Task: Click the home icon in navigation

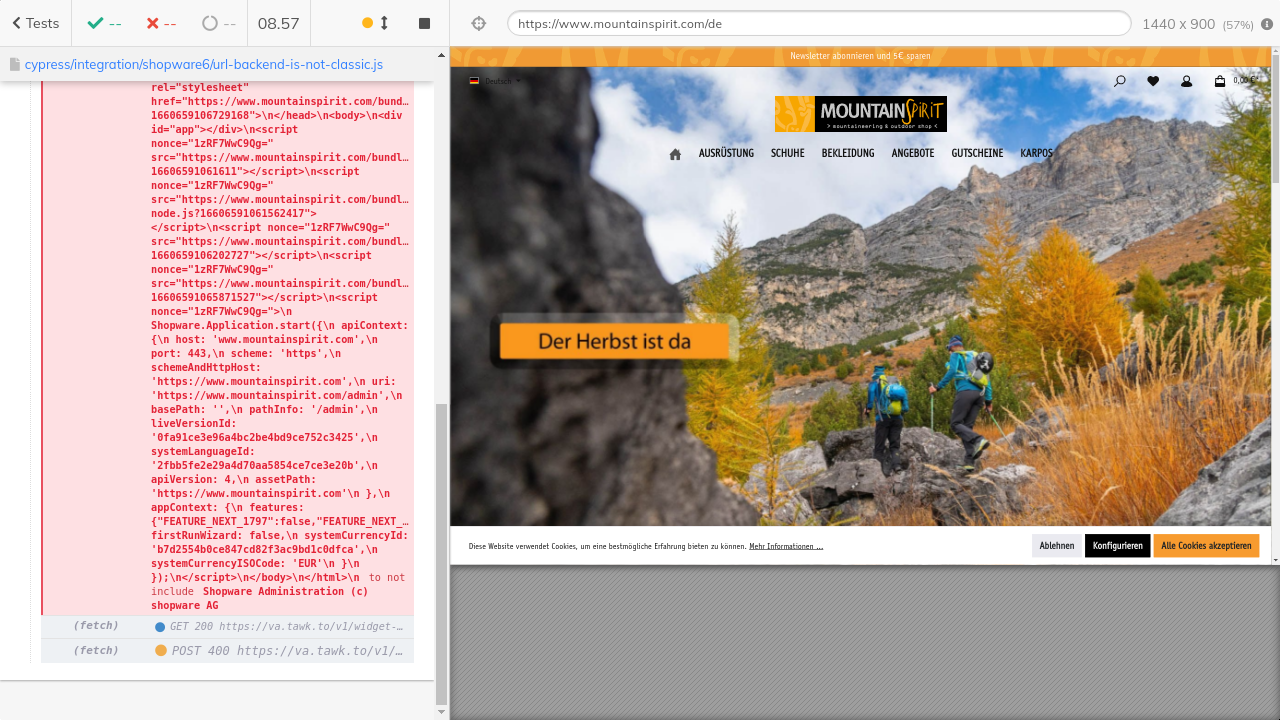Action: click(675, 154)
